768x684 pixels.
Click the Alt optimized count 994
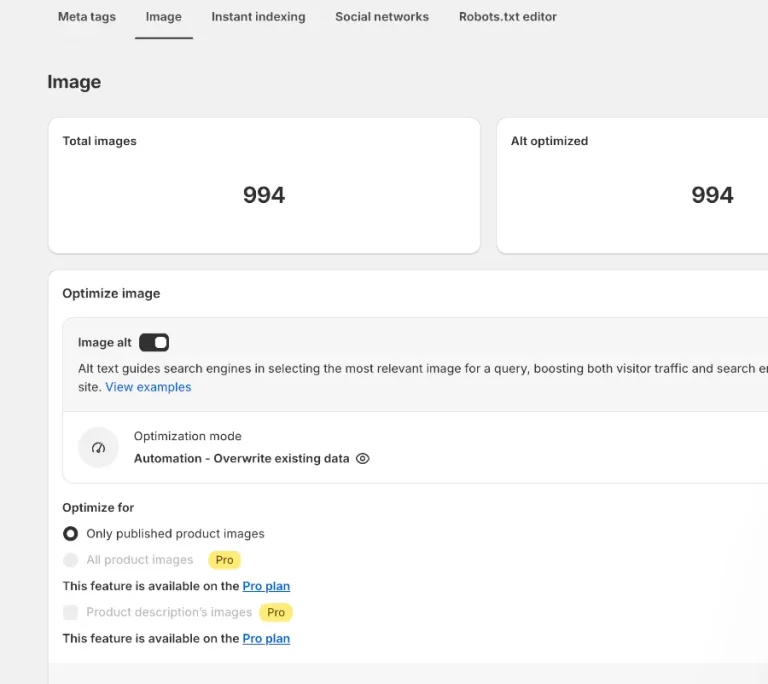click(x=712, y=195)
